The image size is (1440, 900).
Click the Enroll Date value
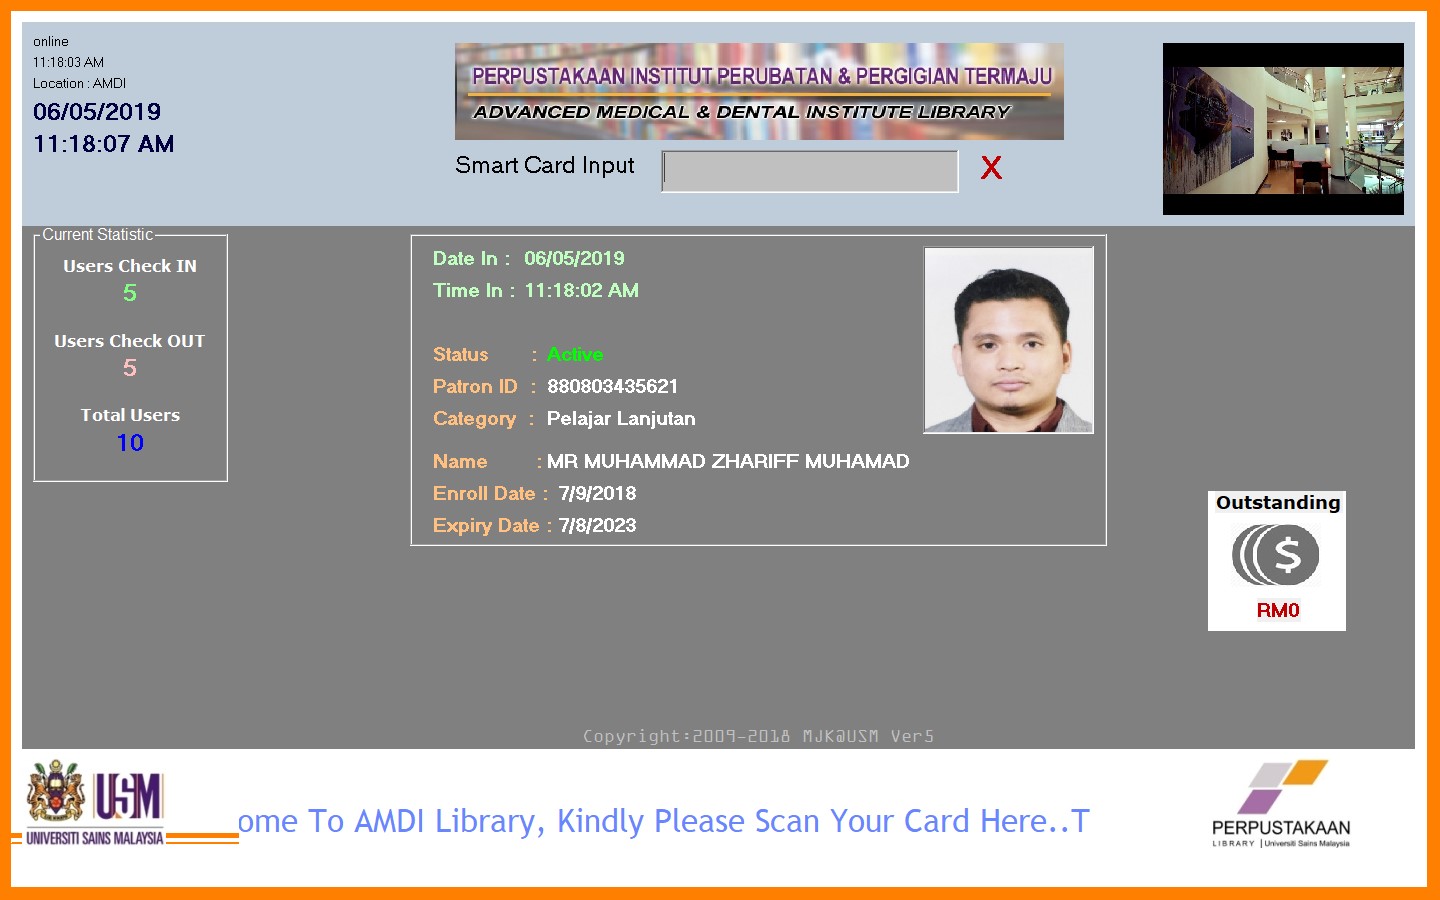[x=597, y=493]
